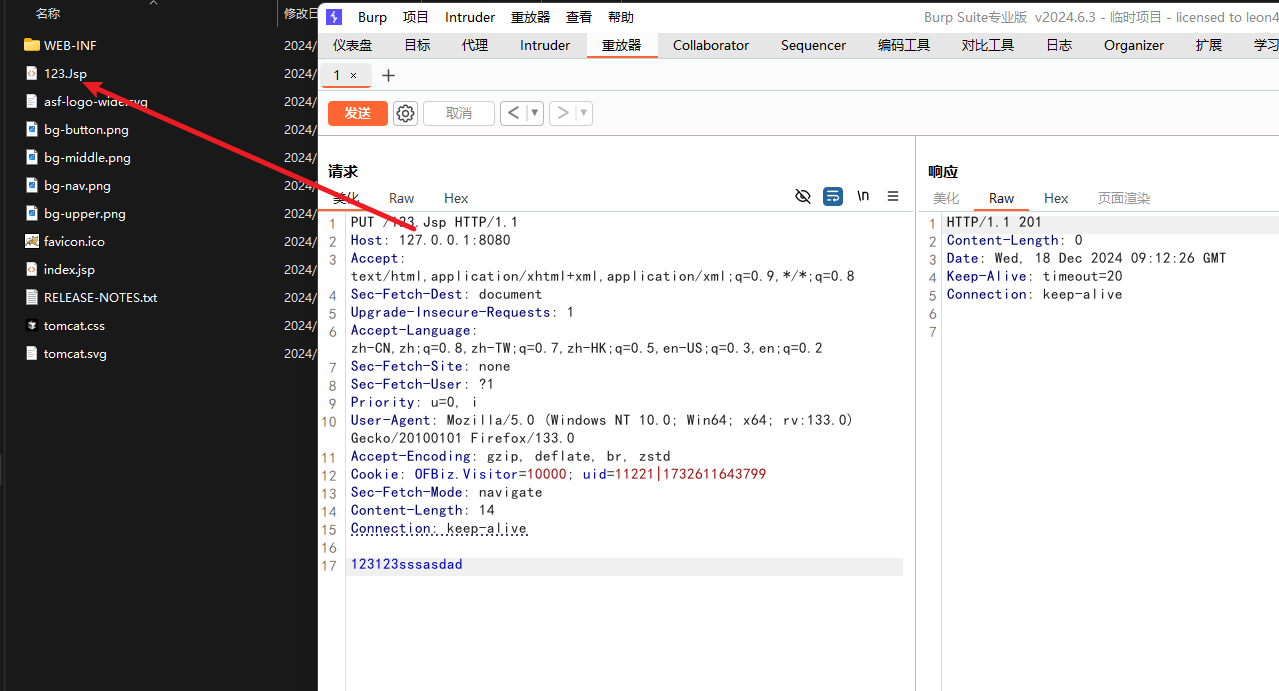
Task: Toggle hidden characters eye icon in request
Action: [802, 196]
